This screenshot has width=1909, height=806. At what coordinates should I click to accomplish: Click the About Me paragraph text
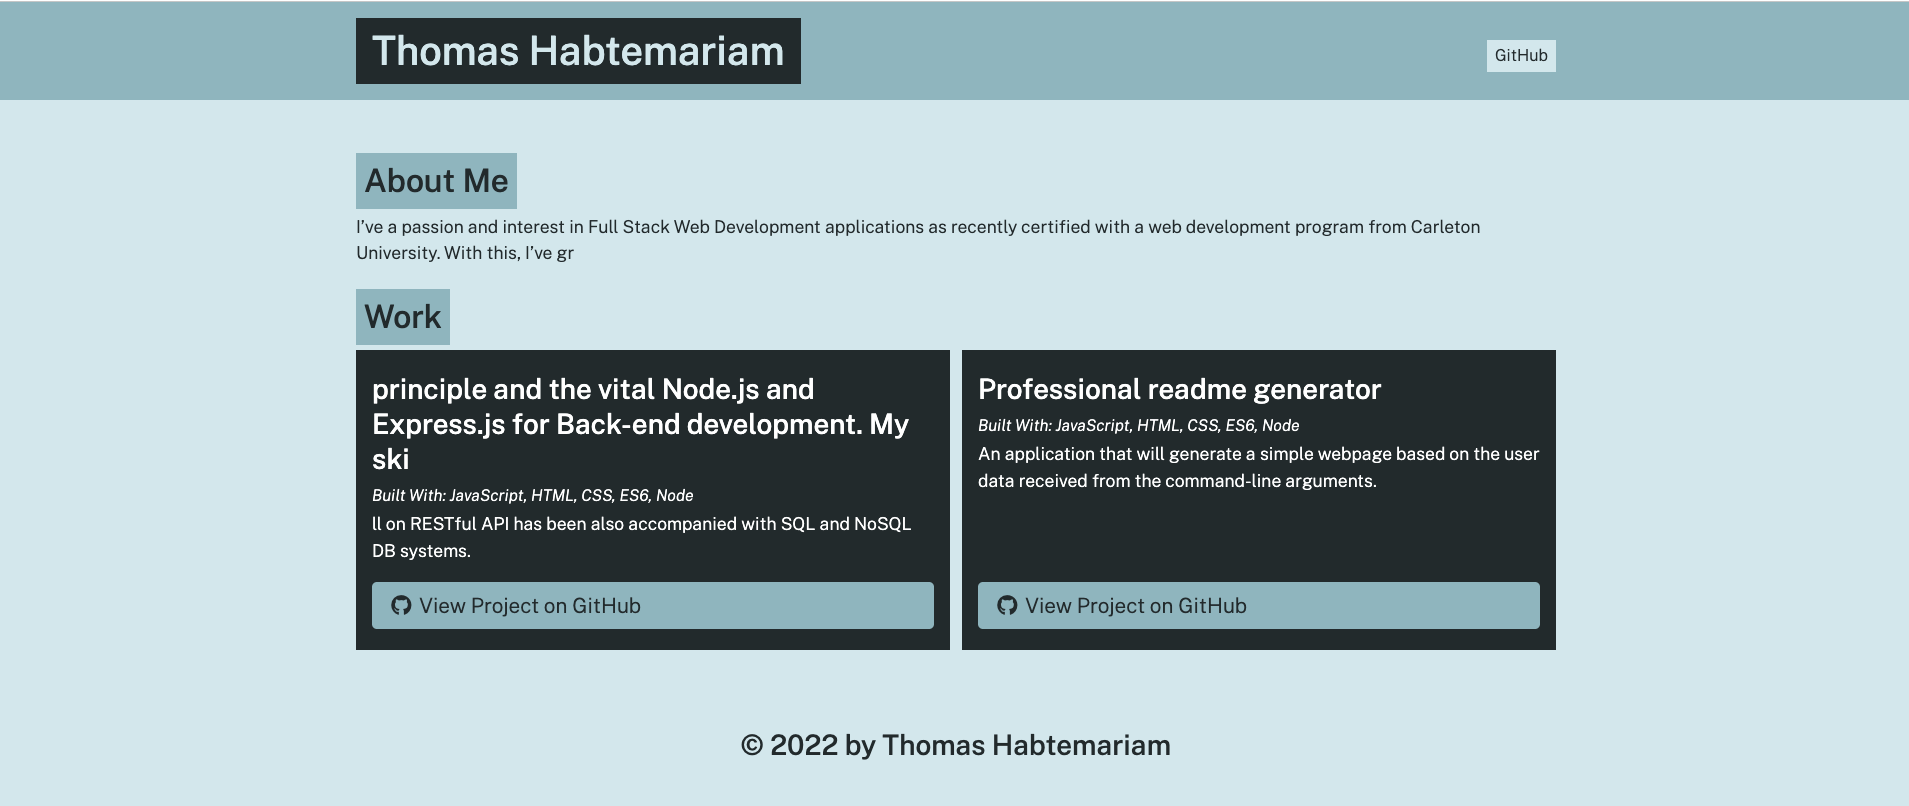point(918,239)
